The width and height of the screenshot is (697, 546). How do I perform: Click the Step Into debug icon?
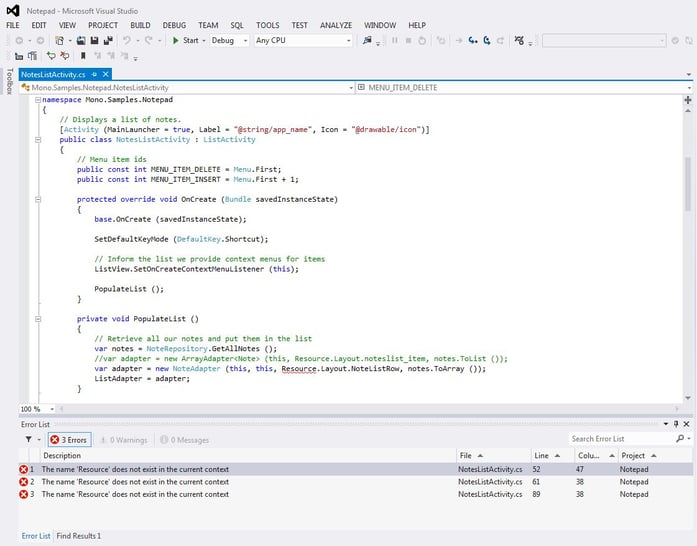click(x=473, y=40)
